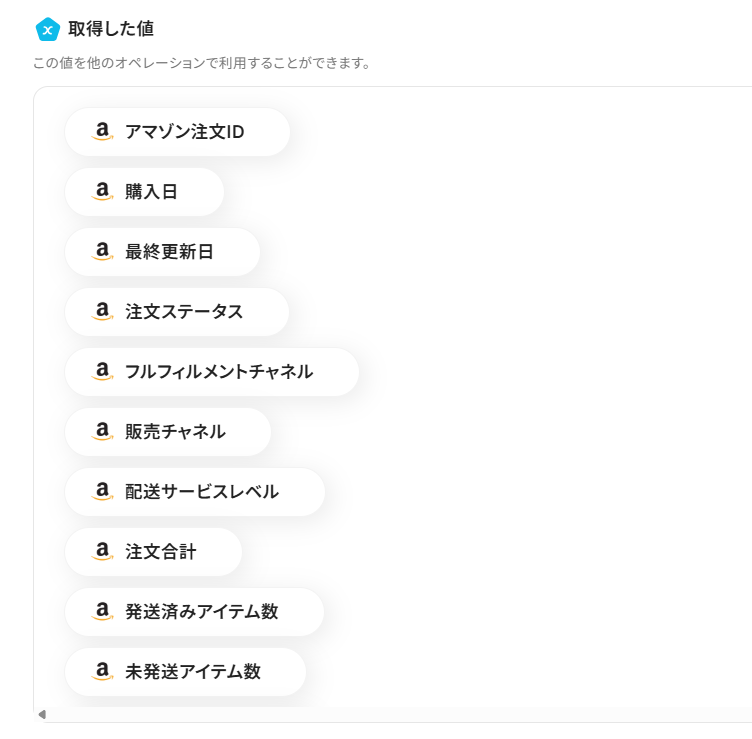Select the フルフィルメントチャネル value

coord(218,372)
